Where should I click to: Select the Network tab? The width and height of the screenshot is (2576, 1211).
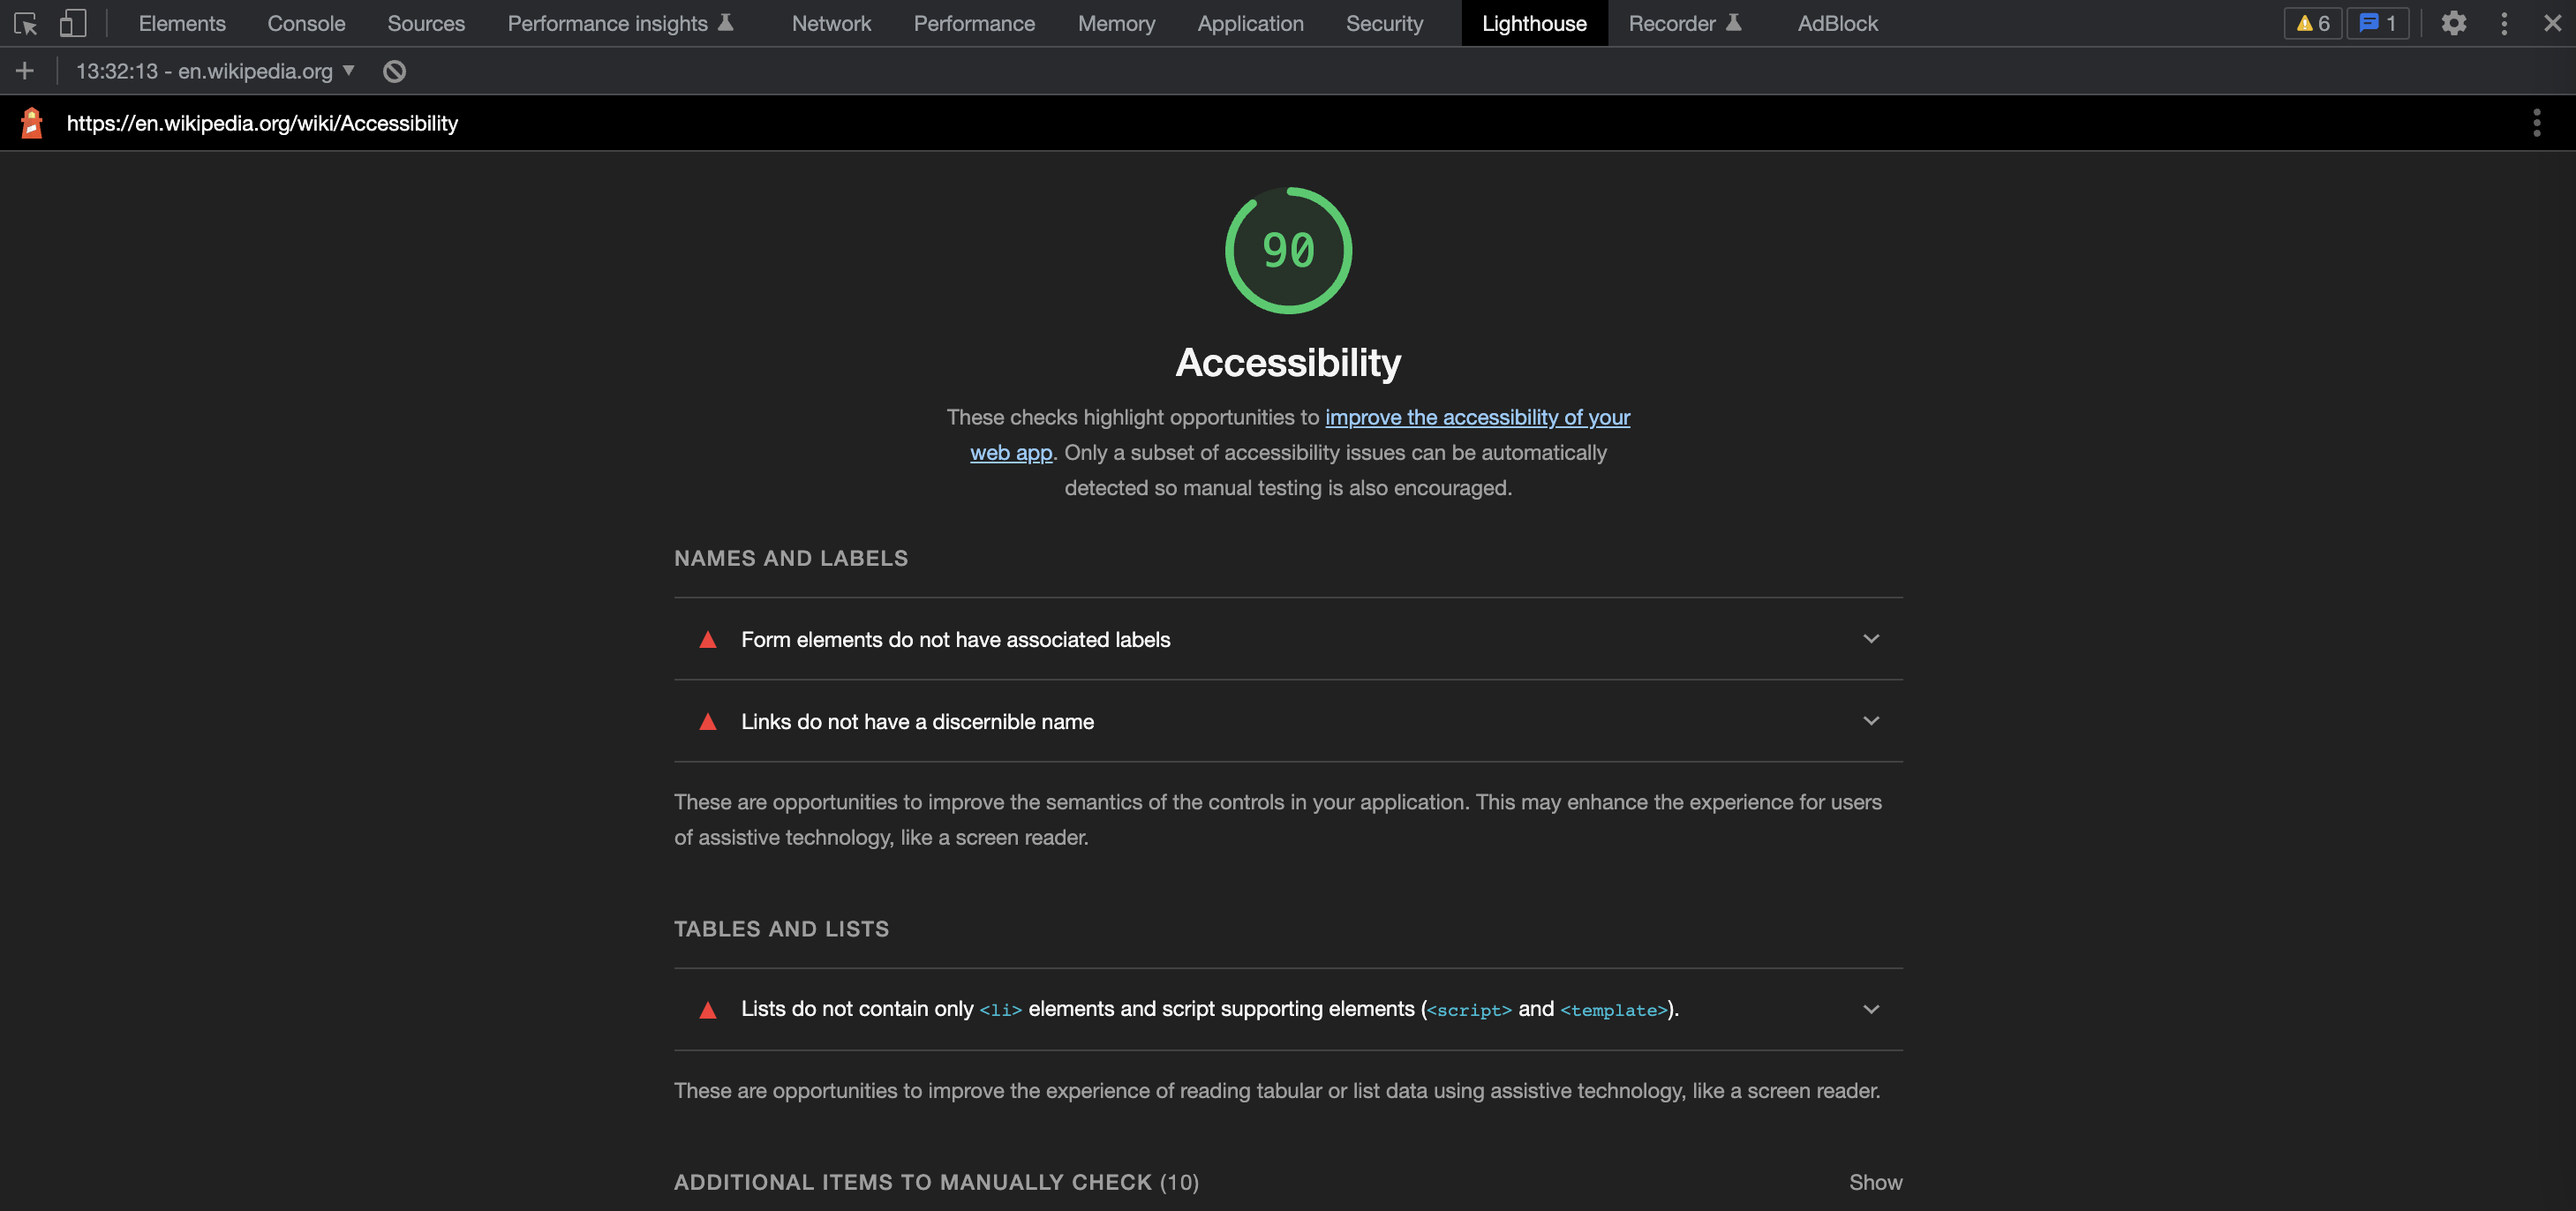832,23
